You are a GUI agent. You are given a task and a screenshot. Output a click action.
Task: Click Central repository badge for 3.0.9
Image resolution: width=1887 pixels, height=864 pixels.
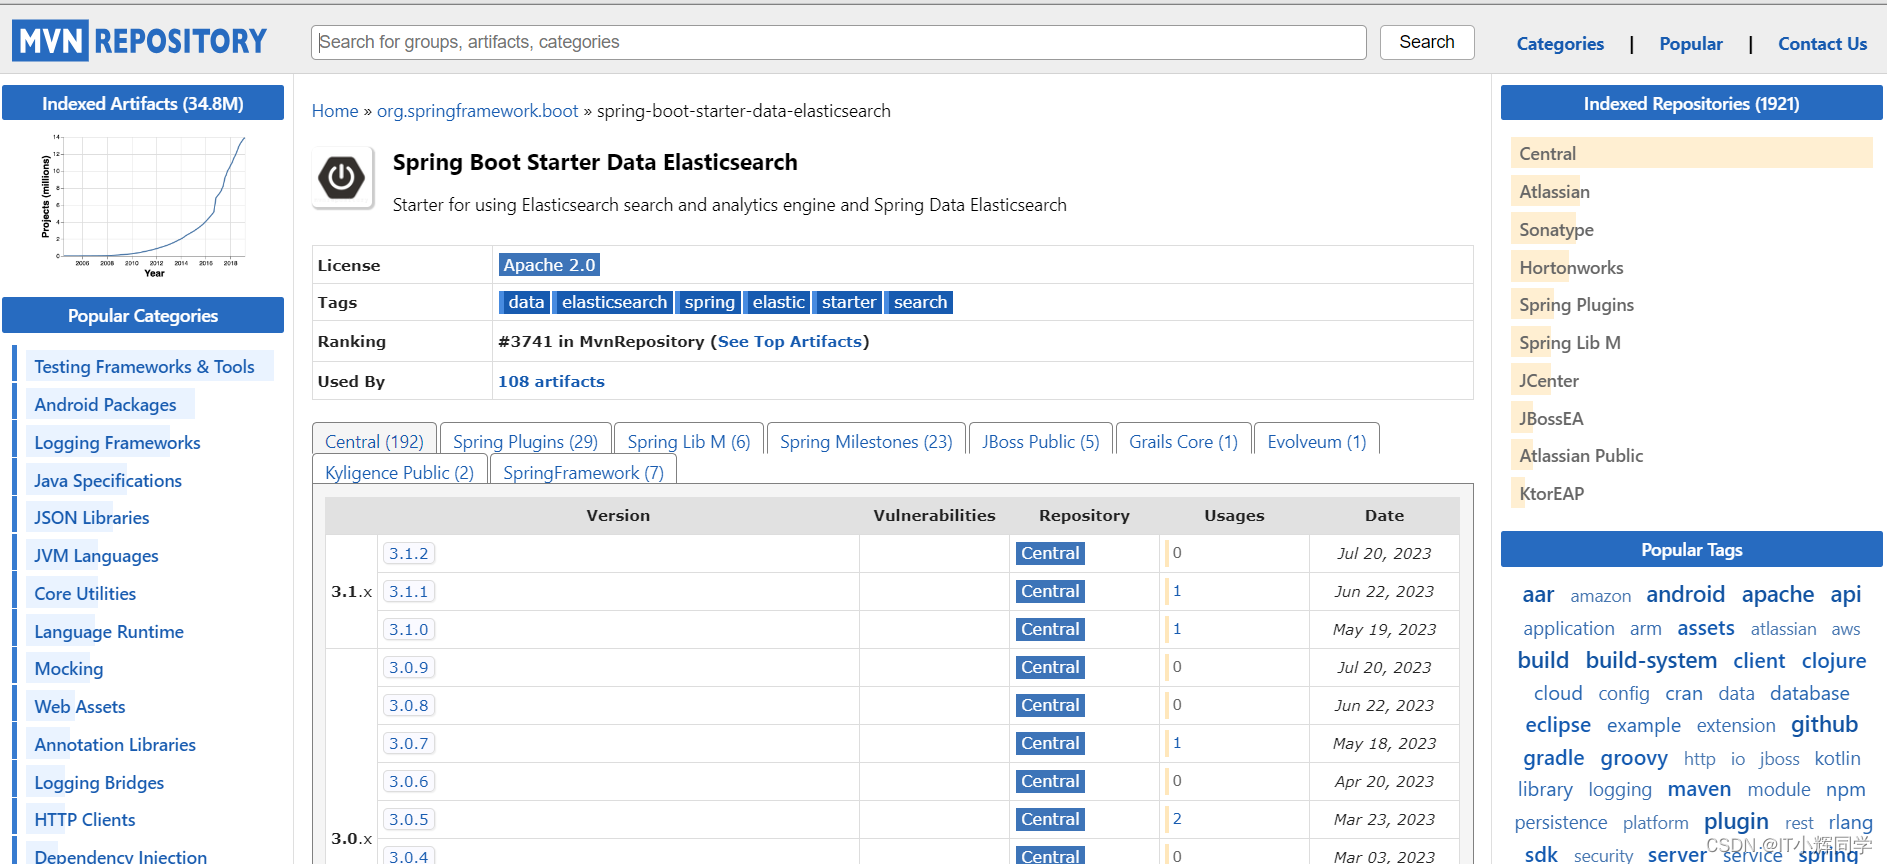1050,668
